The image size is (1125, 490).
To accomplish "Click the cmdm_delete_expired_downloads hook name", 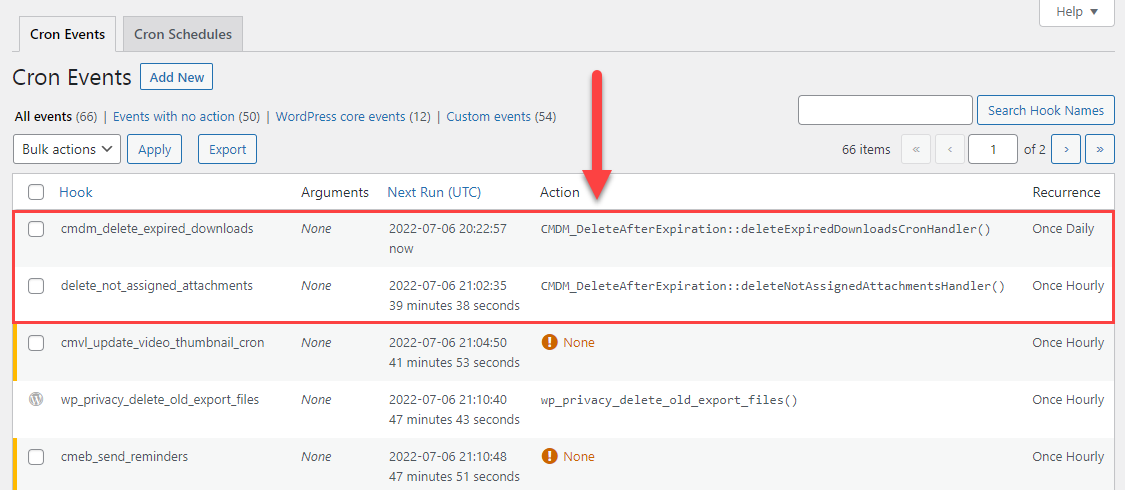I will point(157,230).
